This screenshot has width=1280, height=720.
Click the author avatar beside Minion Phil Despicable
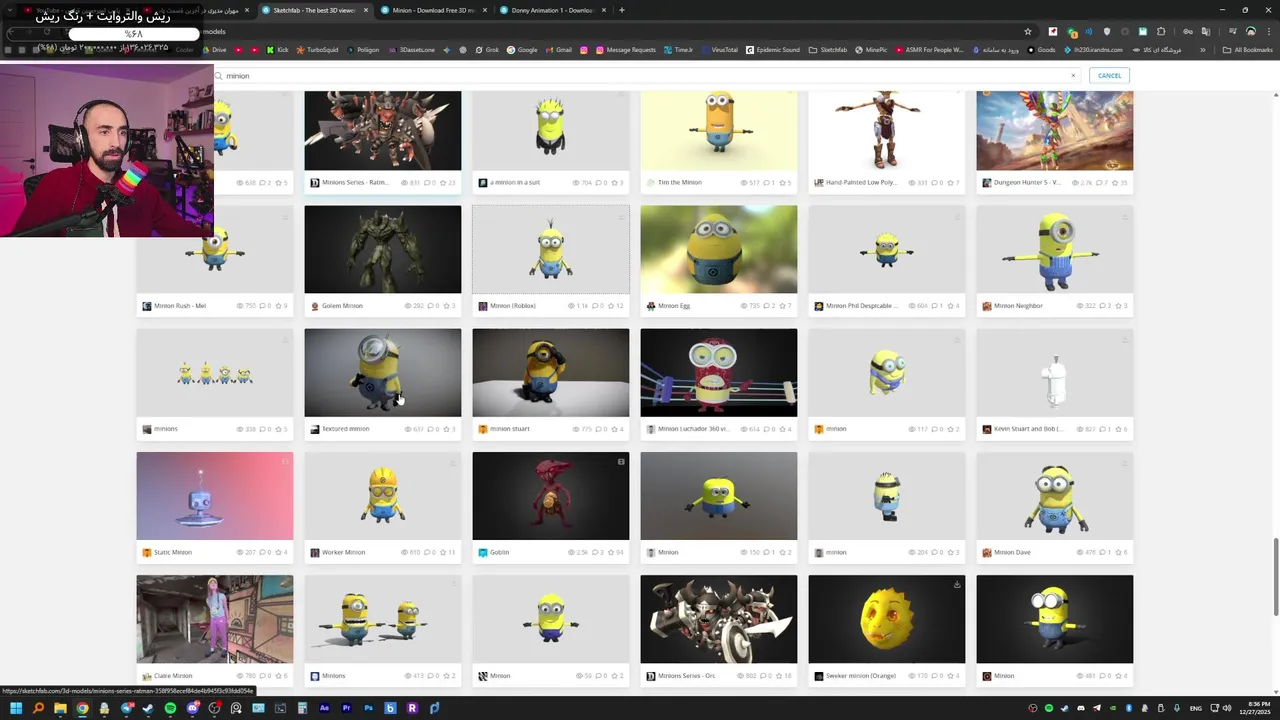pos(819,306)
